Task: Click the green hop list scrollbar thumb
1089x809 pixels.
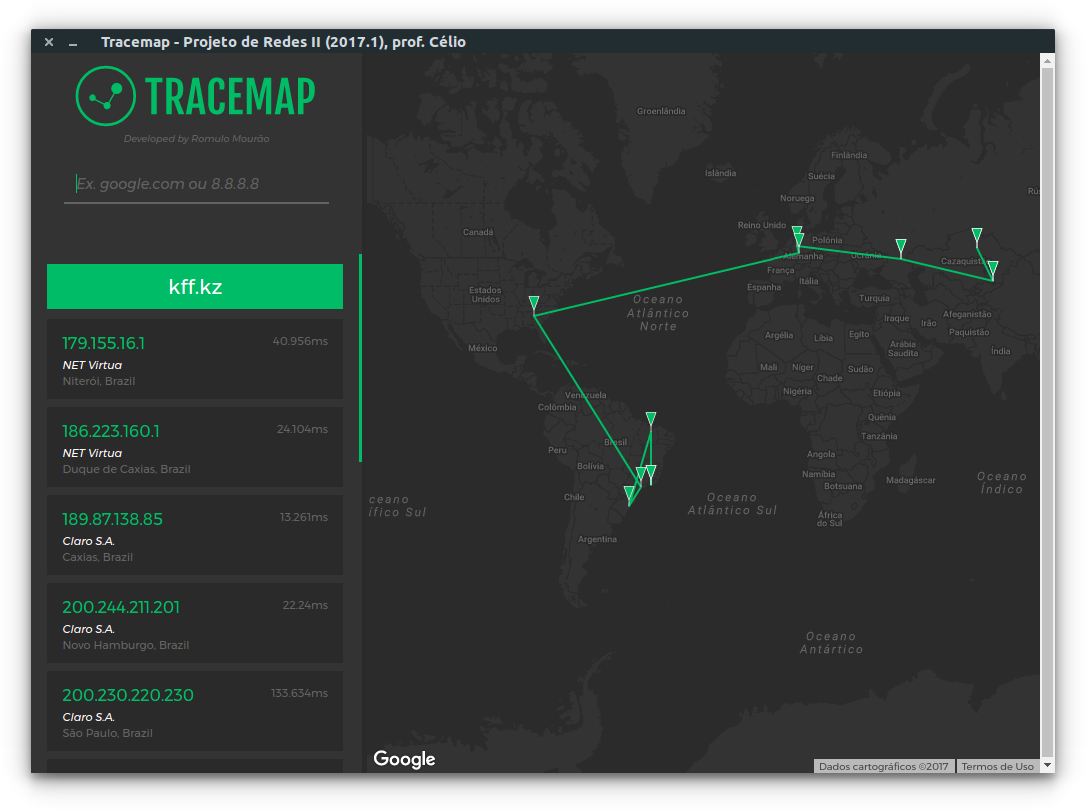Action: pos(360,358)
